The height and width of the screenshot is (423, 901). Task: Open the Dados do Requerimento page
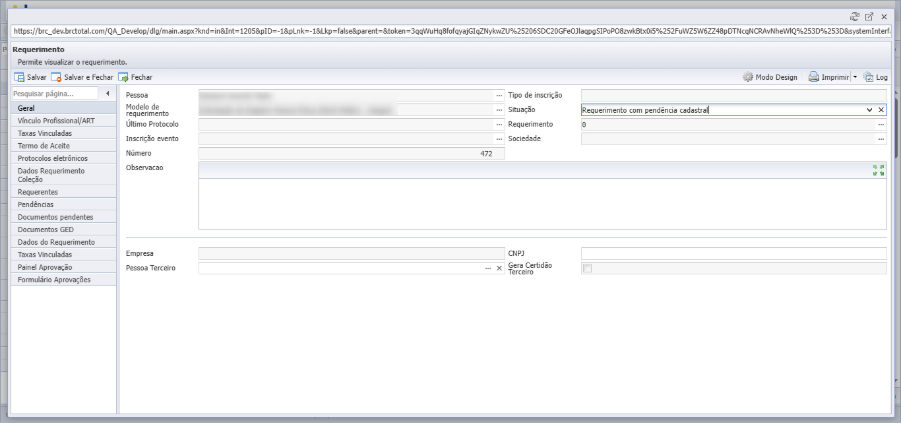tap(63, 242)
